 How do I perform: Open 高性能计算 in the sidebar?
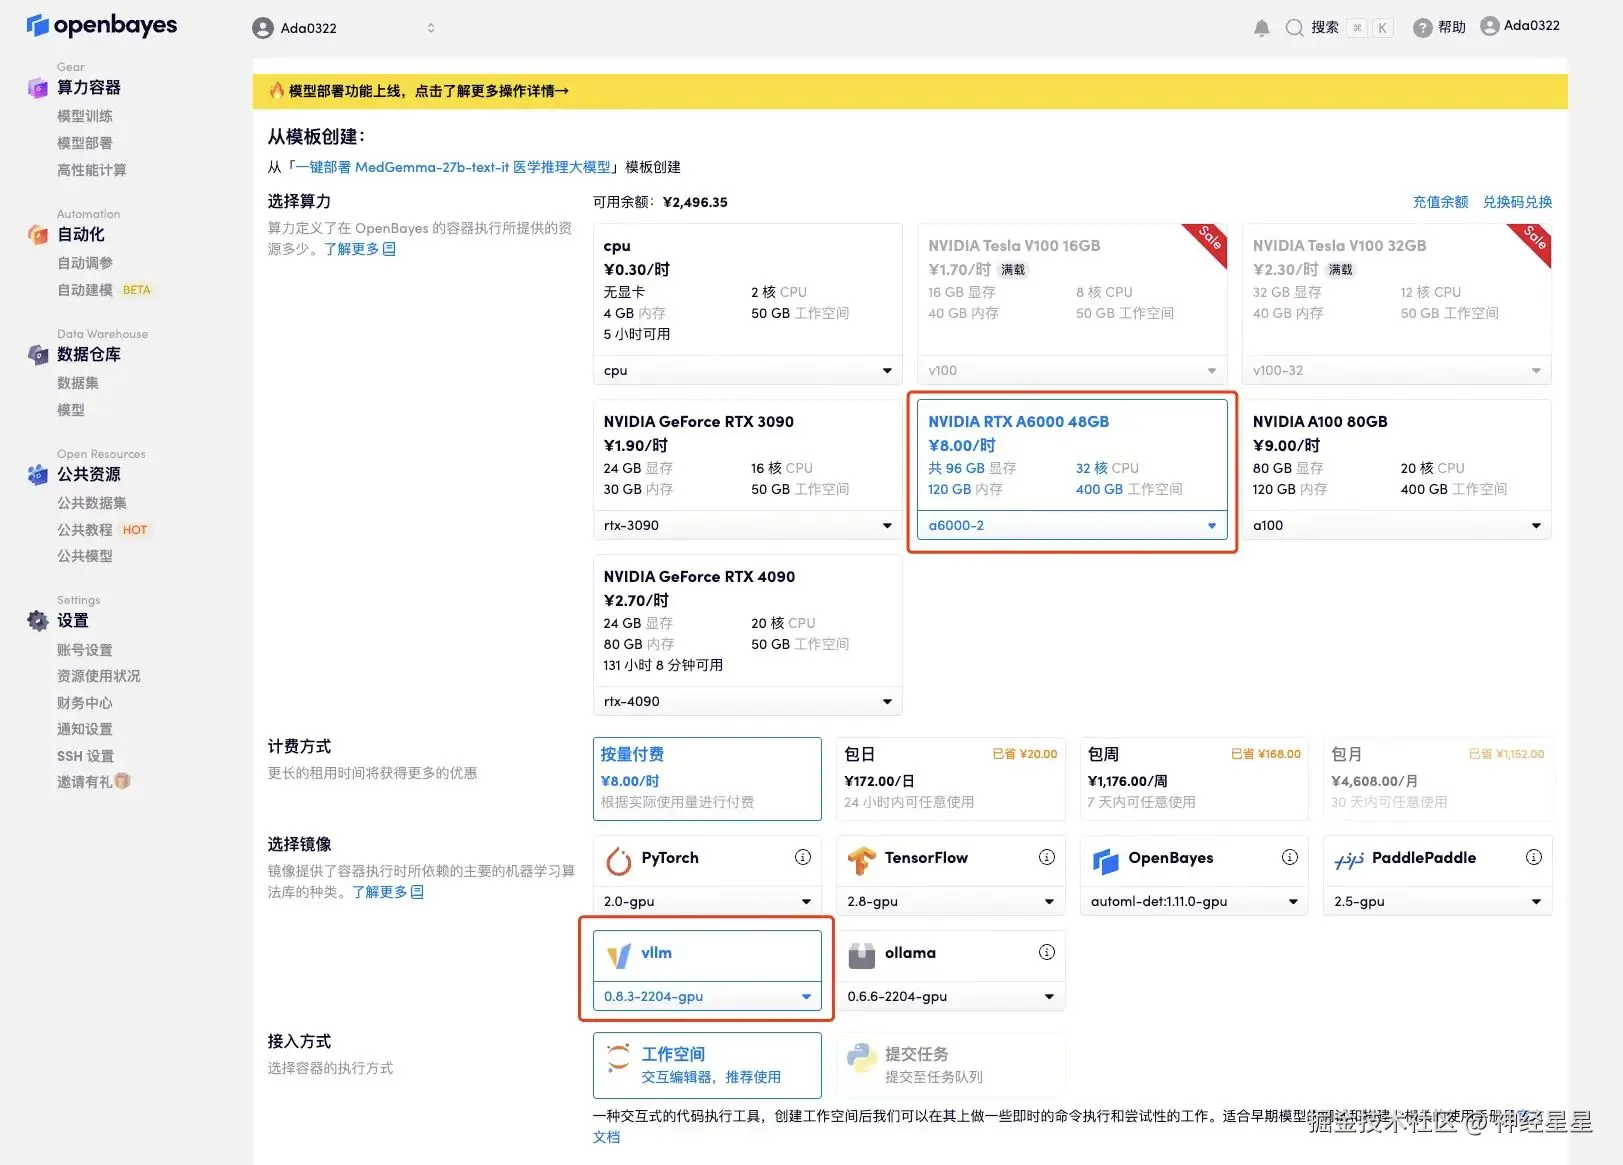(x=92, y=171)
